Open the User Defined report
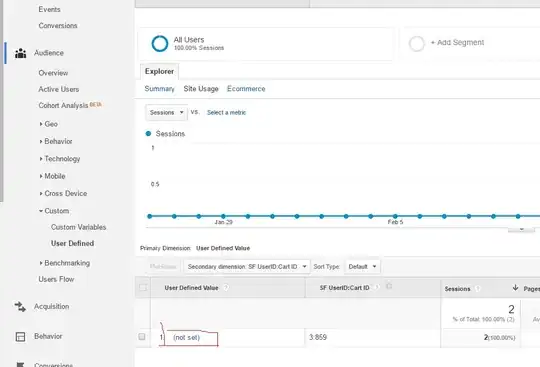The image size is (540, 367). click(73, 243)
